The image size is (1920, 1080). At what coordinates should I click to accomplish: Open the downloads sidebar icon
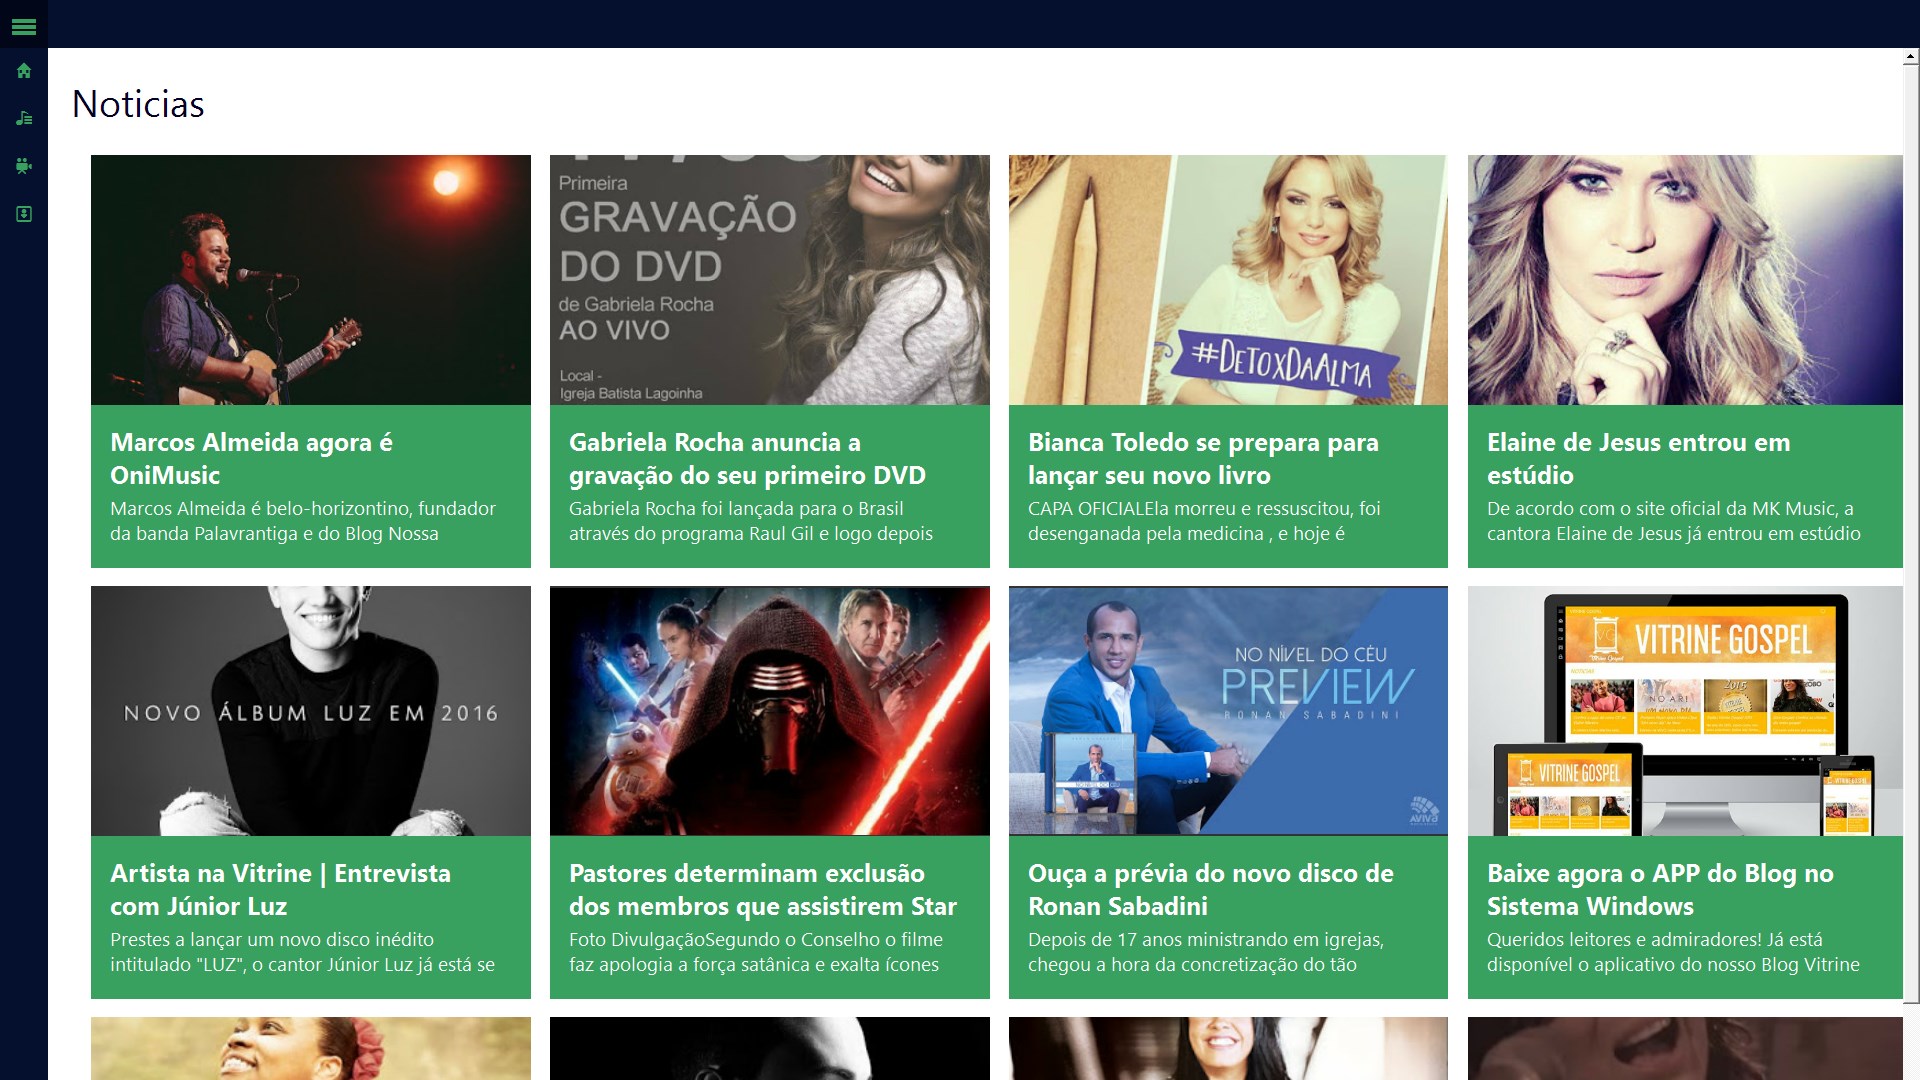pyautogui.click(x=24, y=214)
